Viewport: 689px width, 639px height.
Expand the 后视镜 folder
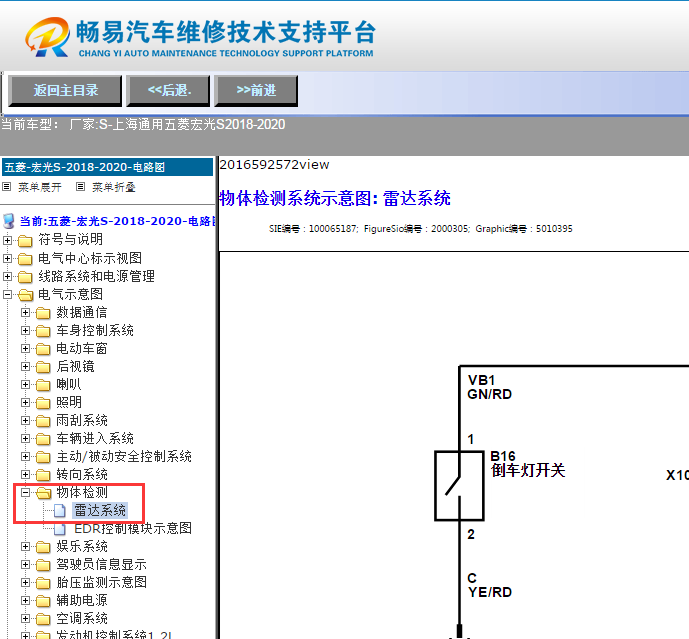[x=25, y=367]
